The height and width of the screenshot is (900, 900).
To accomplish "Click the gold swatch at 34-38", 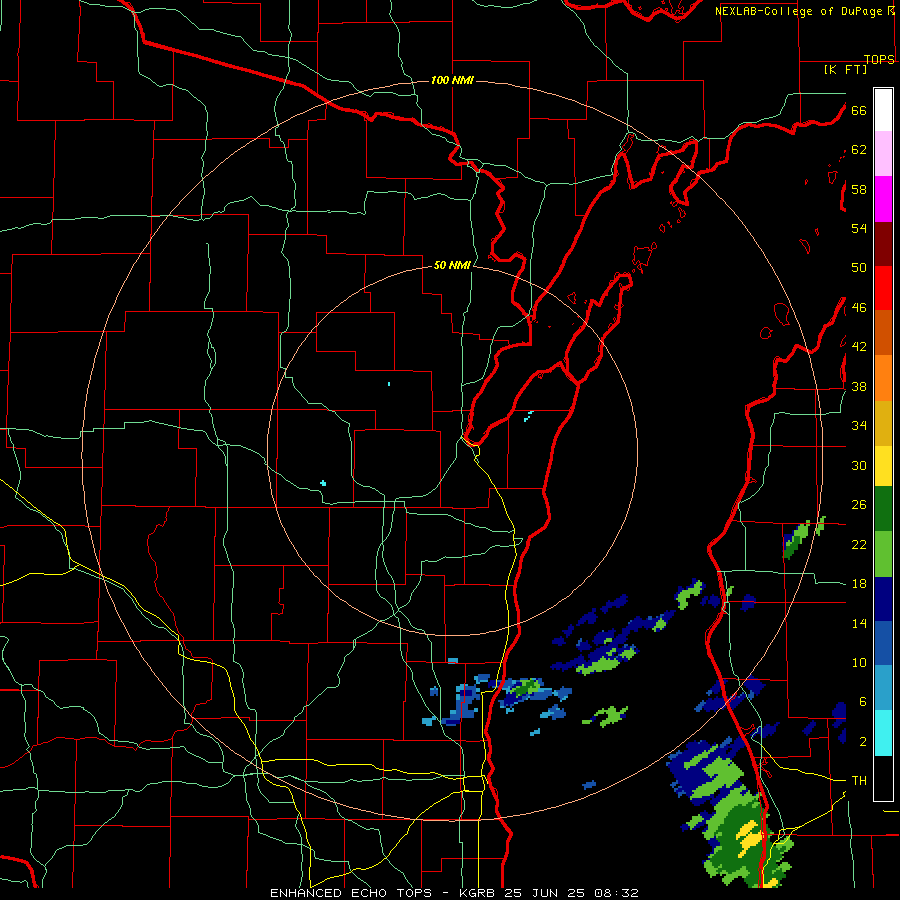I will click(x=883, y=423).
